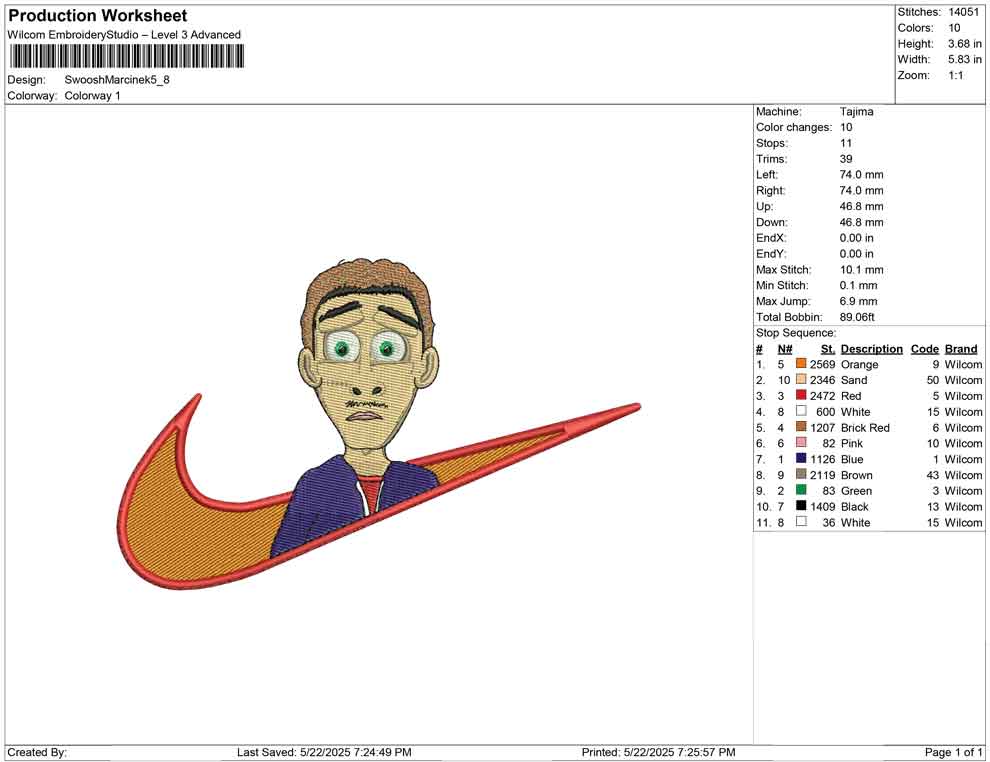Click stitch count '2119' in Brown row
Screen dimensions: 990x762
(823, 474)
